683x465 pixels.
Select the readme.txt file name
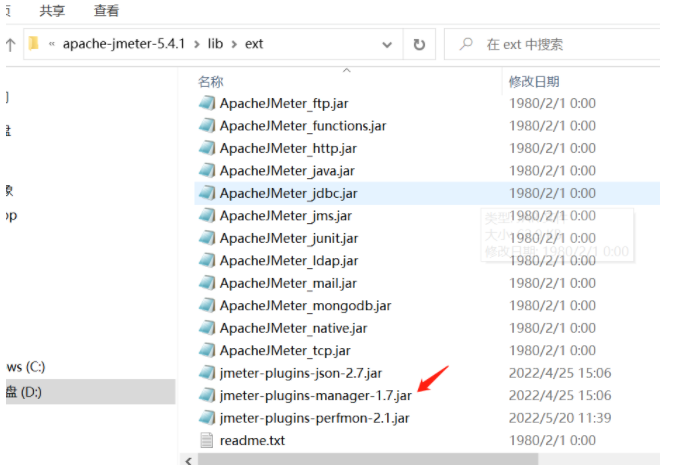(x=252, y=441)
